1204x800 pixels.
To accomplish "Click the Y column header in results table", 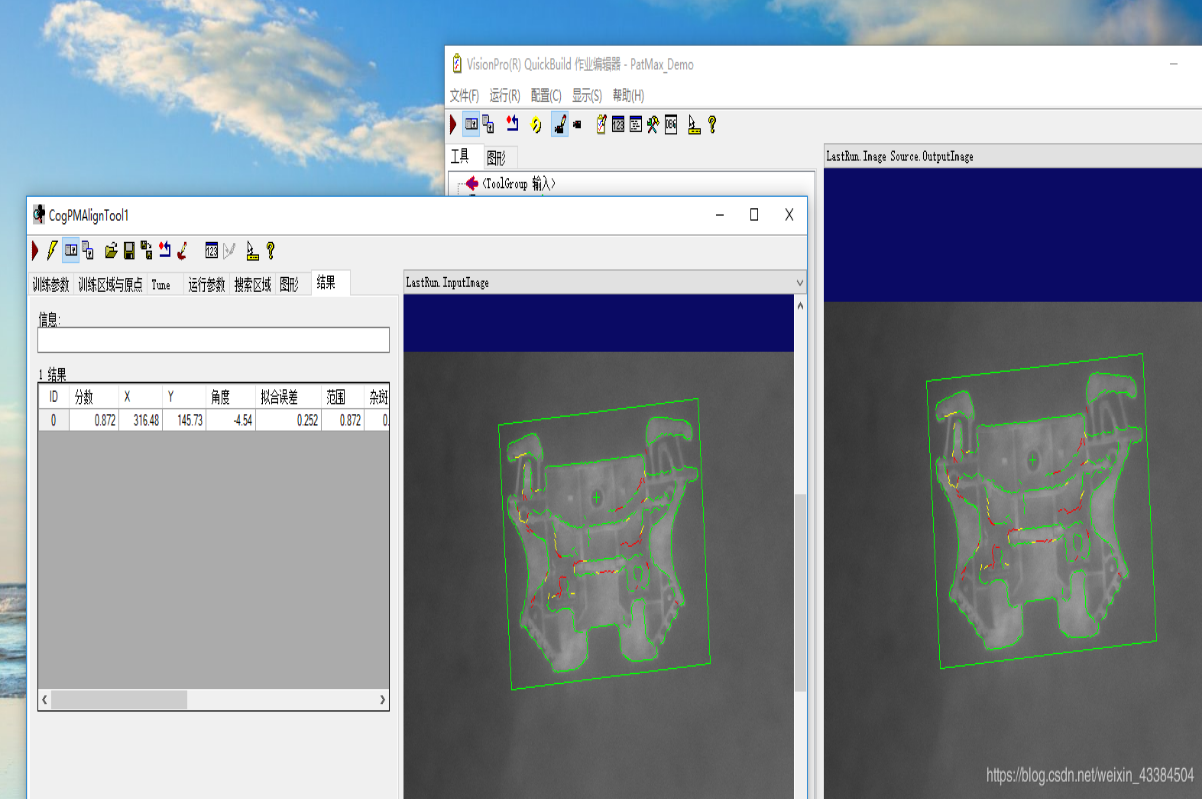I will (184, 397).
